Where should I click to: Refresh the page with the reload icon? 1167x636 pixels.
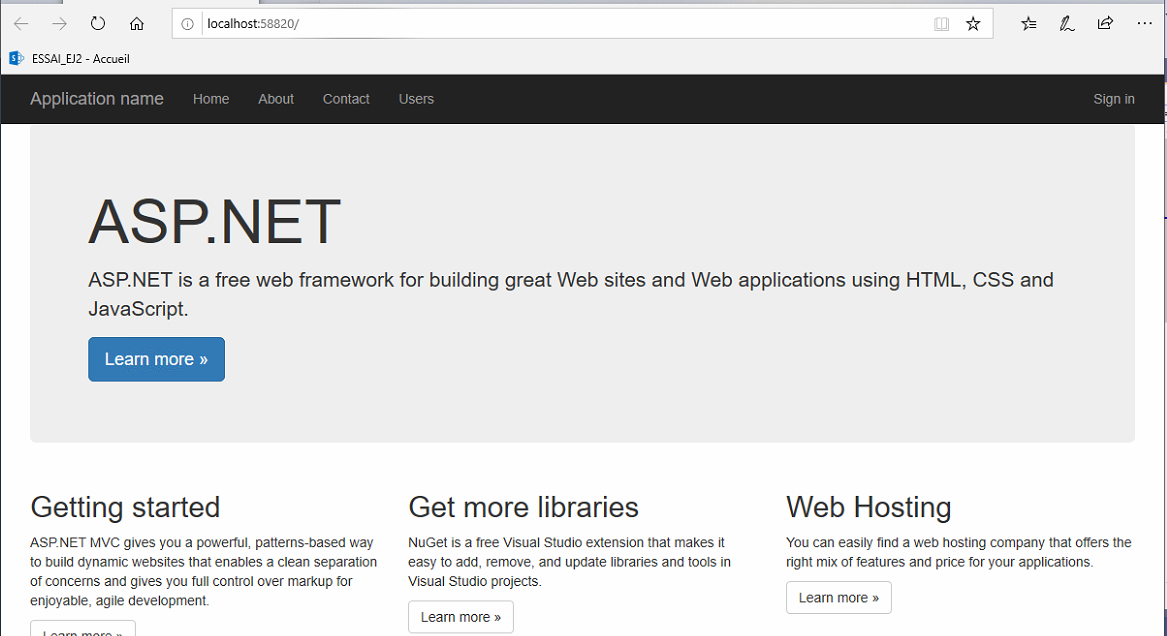pos(98,24)
